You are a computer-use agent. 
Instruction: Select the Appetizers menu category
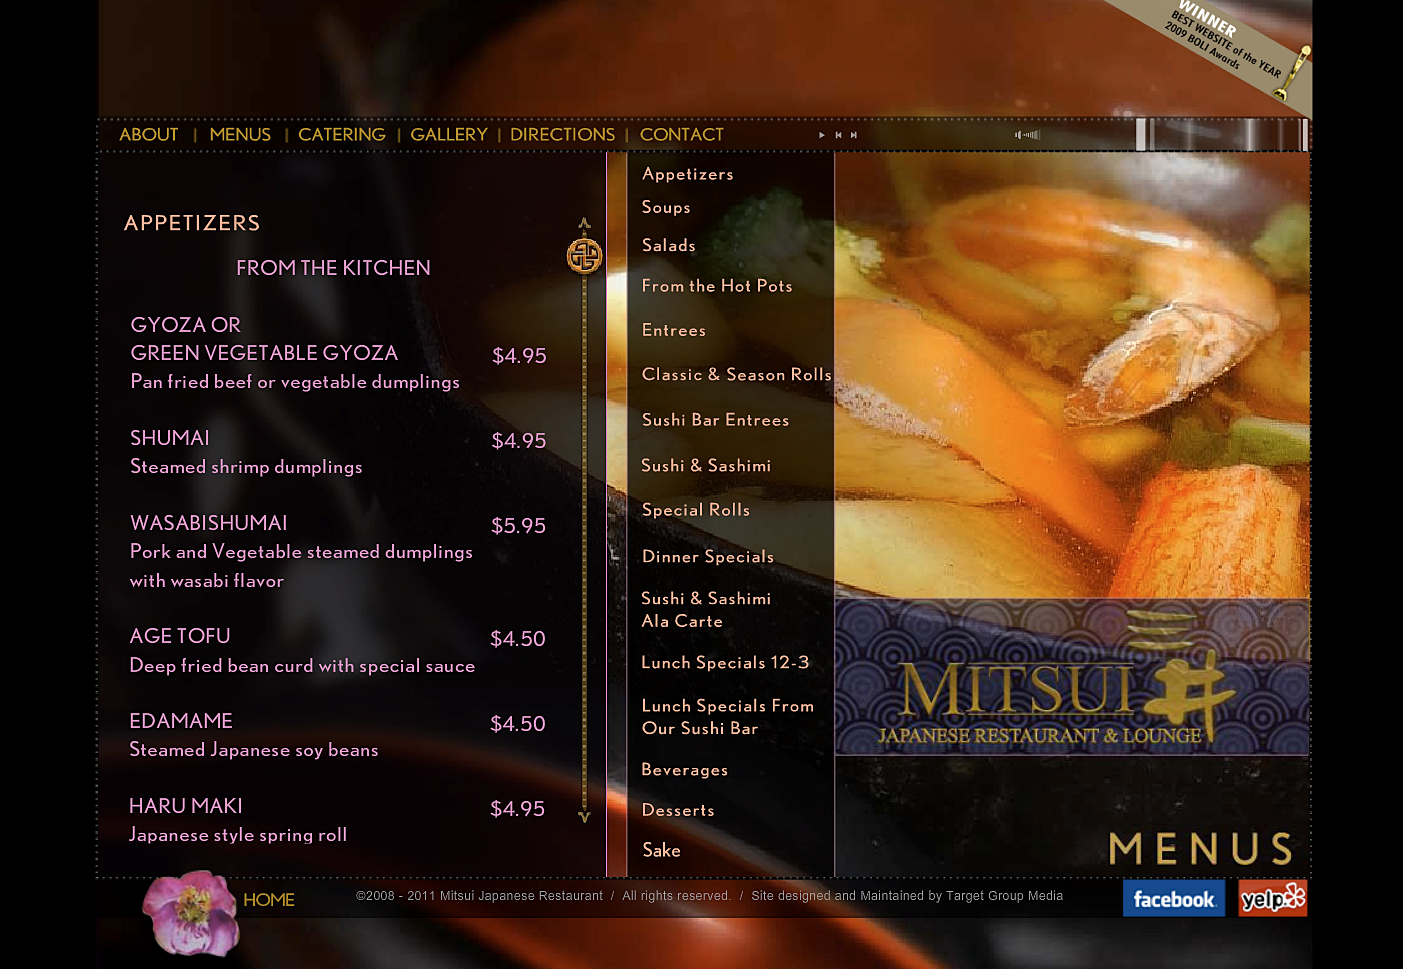688,174
